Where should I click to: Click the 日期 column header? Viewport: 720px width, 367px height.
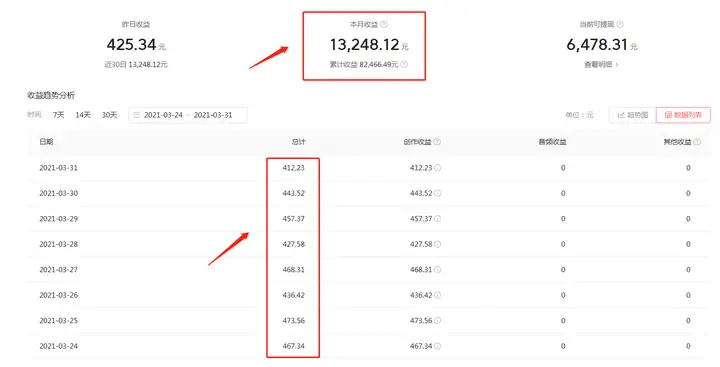(46, 142)
